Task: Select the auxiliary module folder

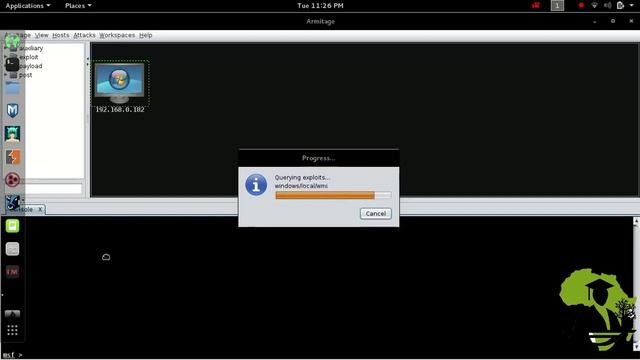Action: click(x=31, y=48)
